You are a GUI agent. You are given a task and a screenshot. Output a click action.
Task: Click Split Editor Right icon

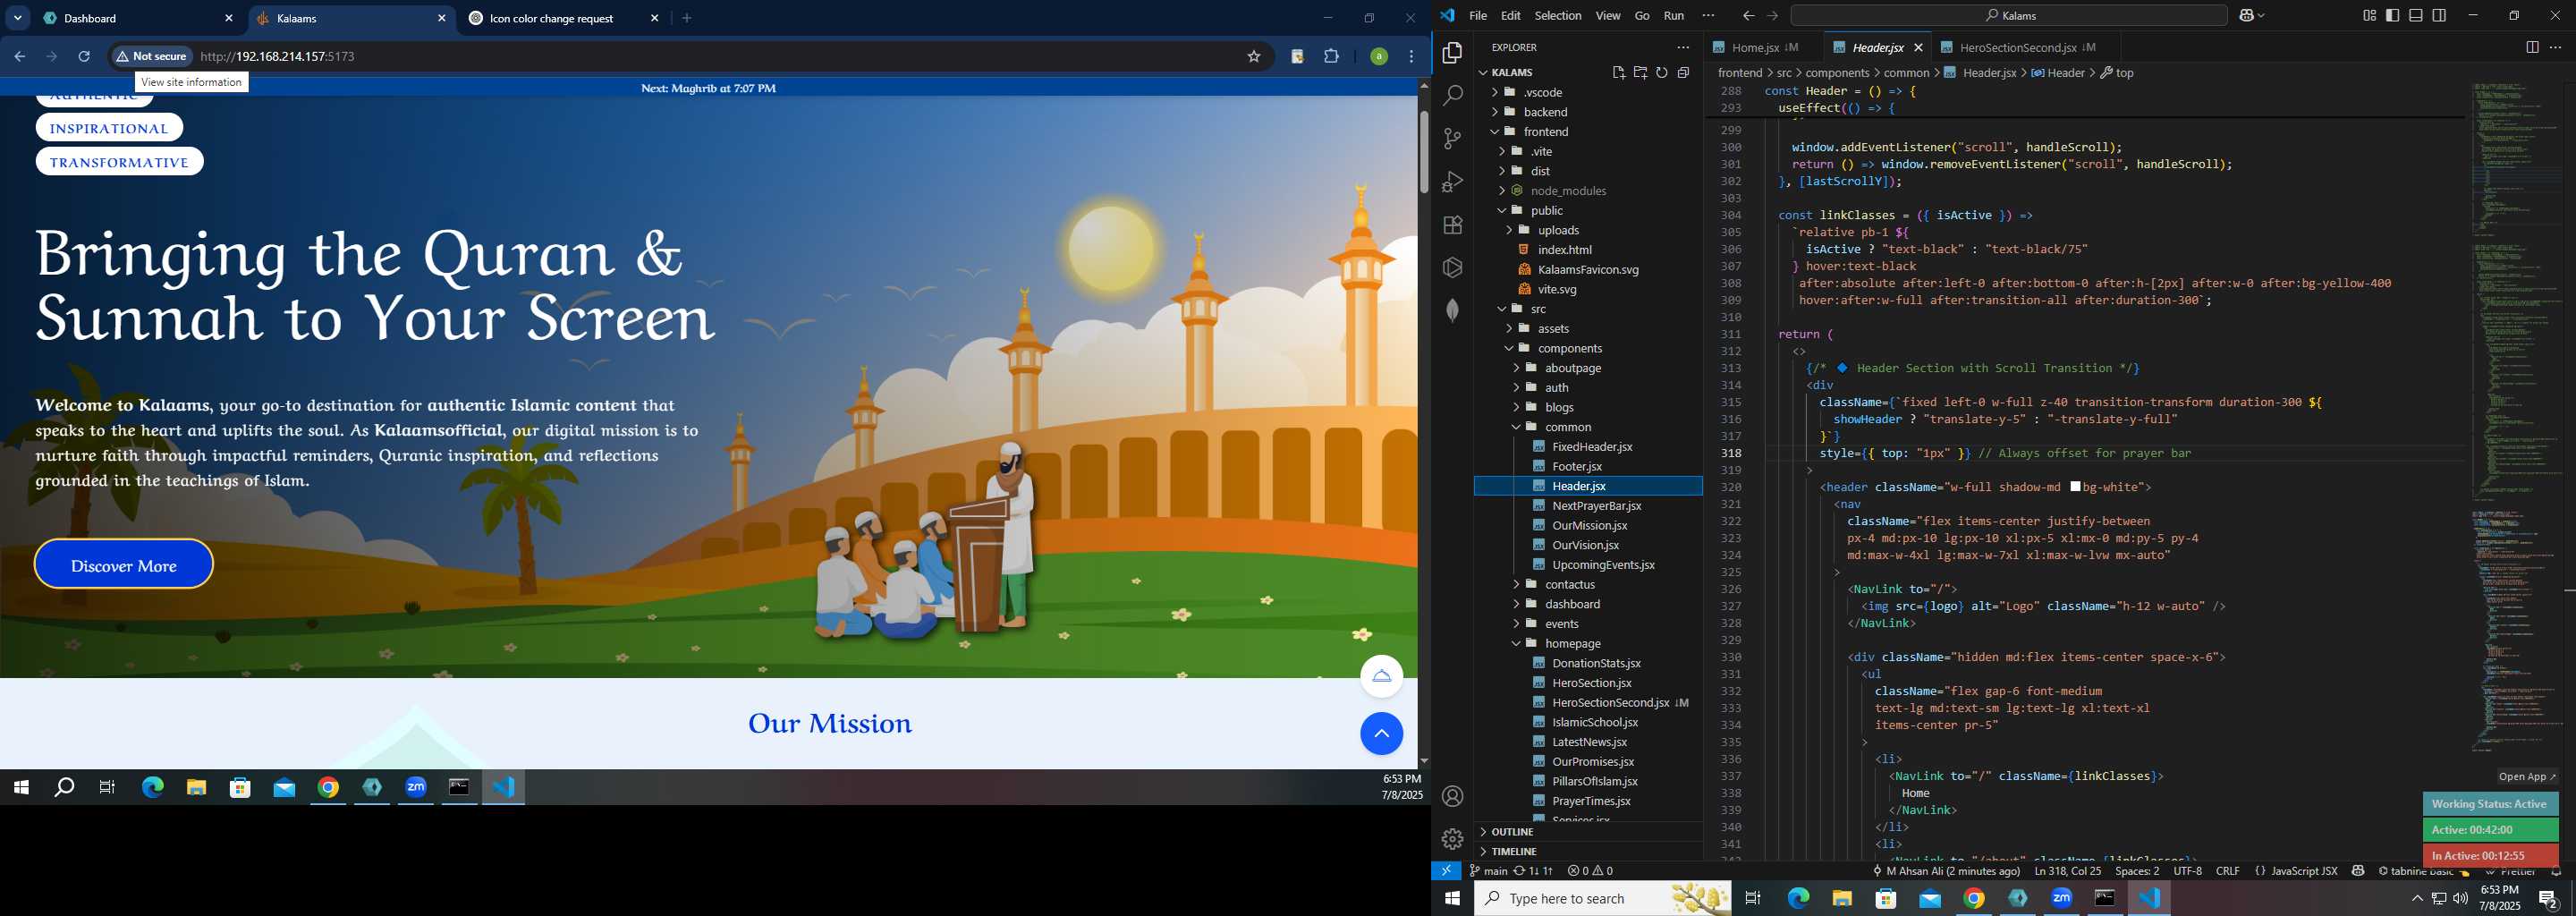tap(2532, 47)
